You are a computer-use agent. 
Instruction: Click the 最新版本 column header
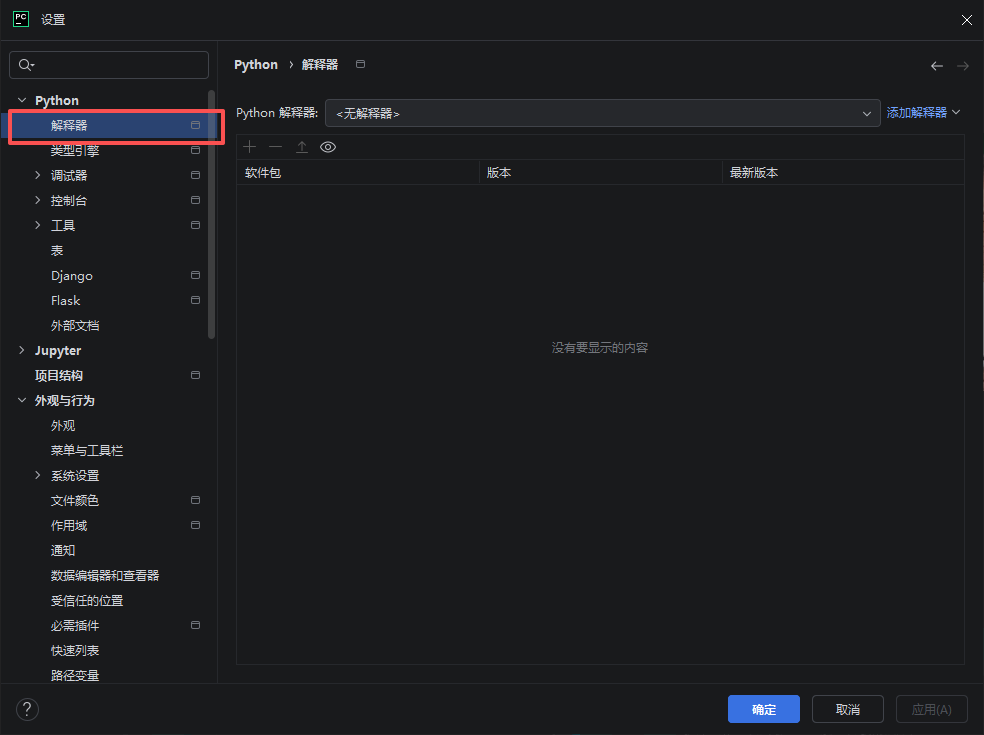point(843,173)
